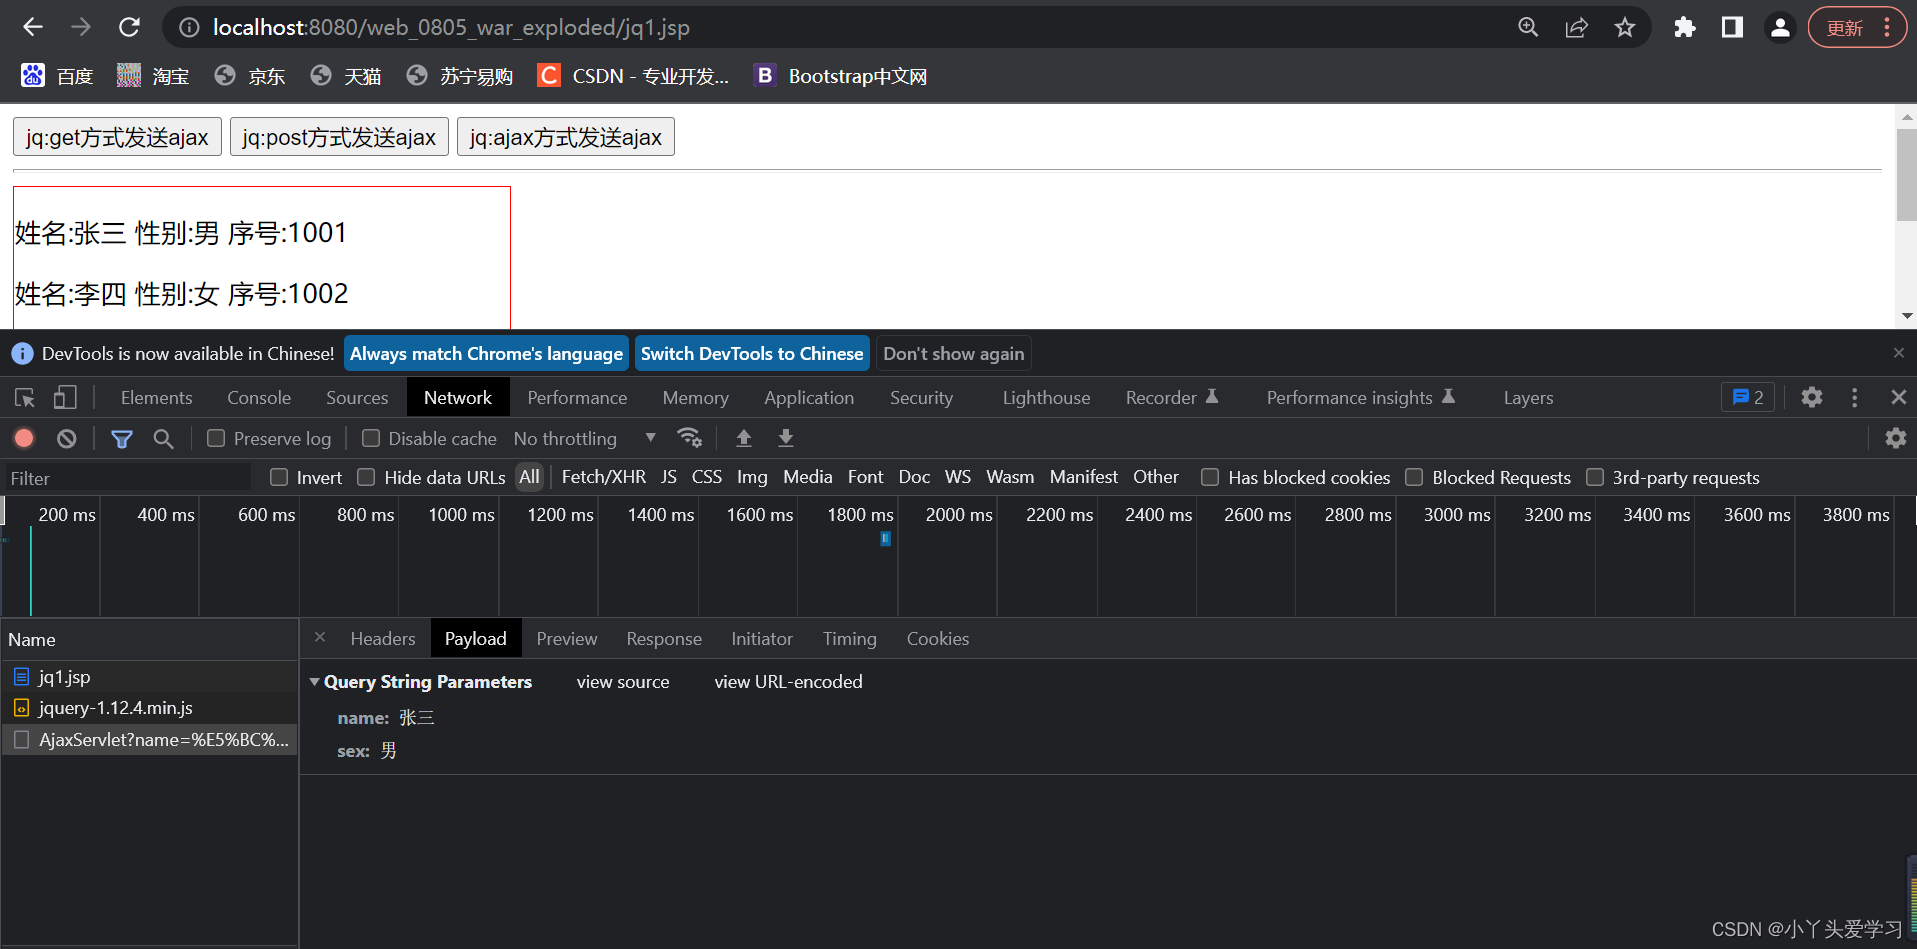
Task: Click Always match Chrome's language
Action: [486, 354]
